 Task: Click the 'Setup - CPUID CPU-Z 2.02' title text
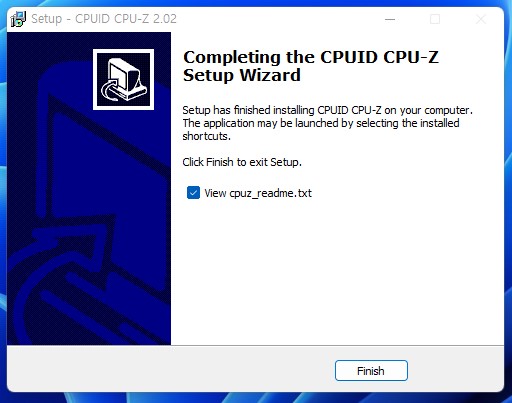104,19
